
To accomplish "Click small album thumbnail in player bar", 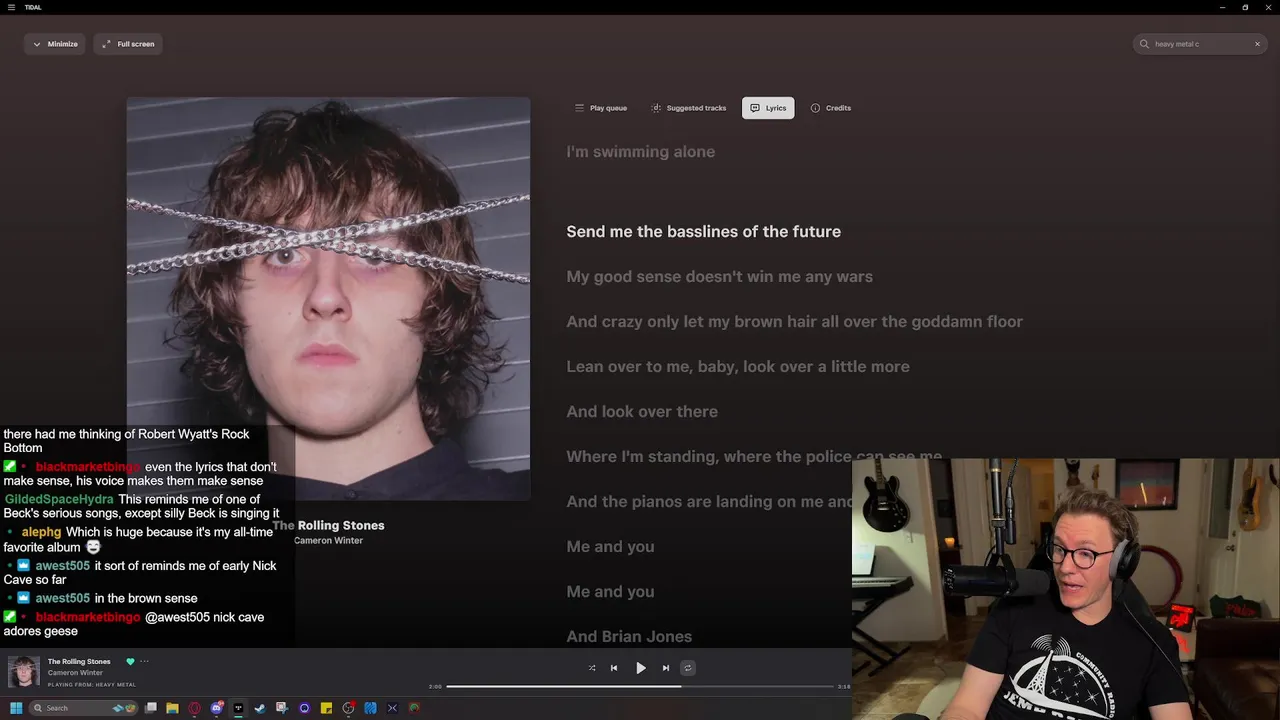I will click(24, 672).
